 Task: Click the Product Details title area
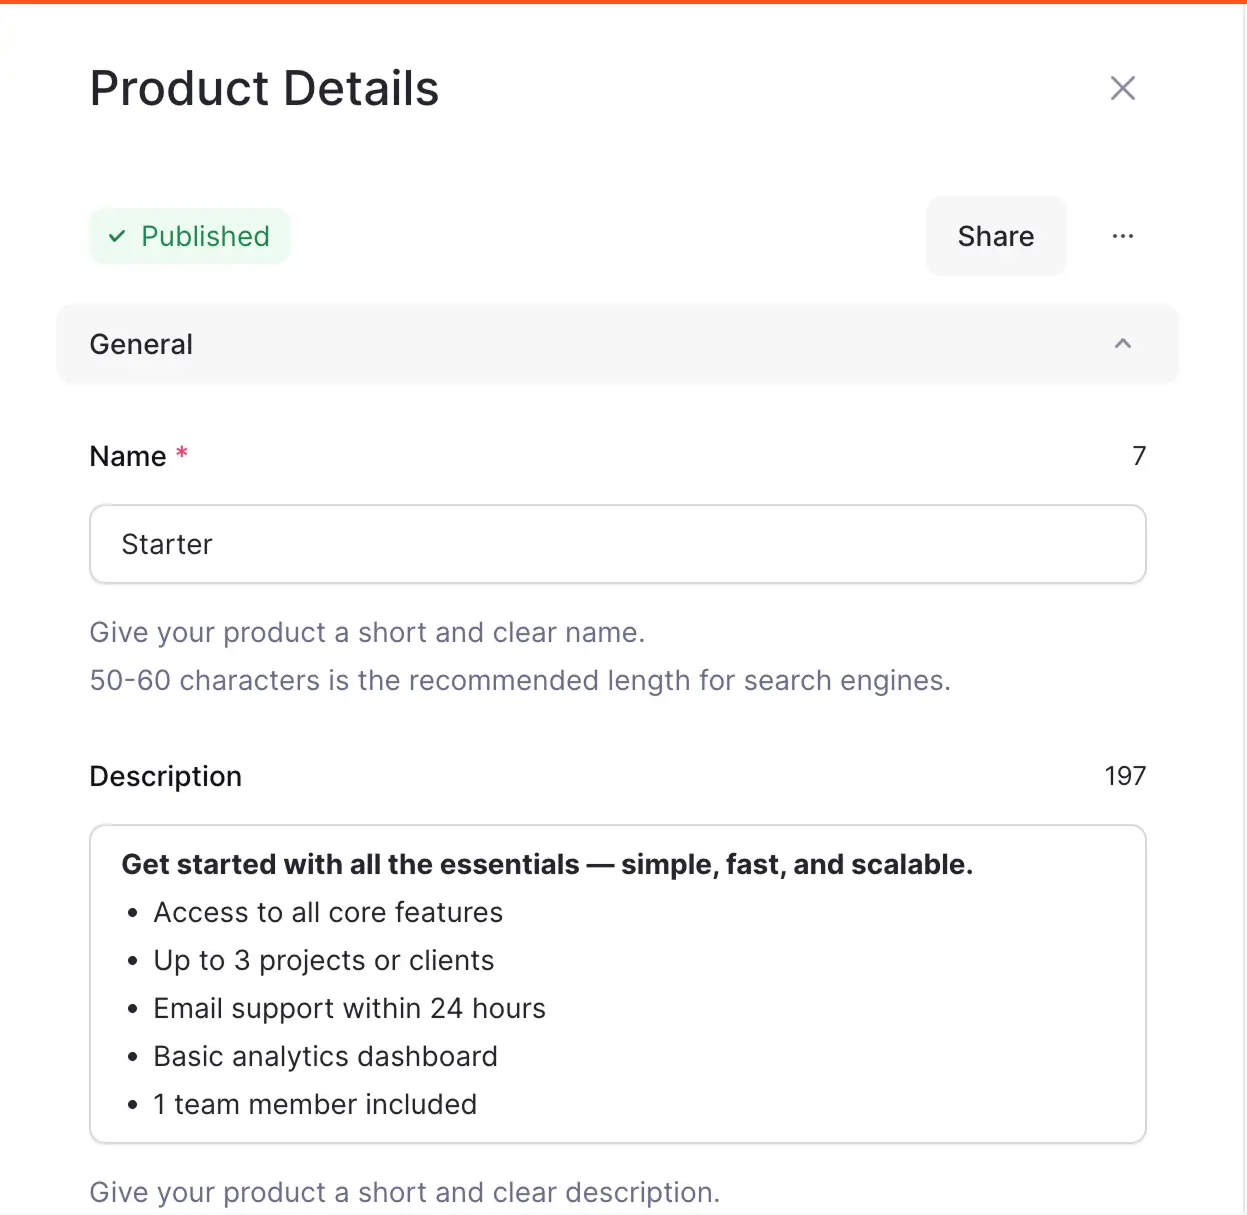pos(264,88)
